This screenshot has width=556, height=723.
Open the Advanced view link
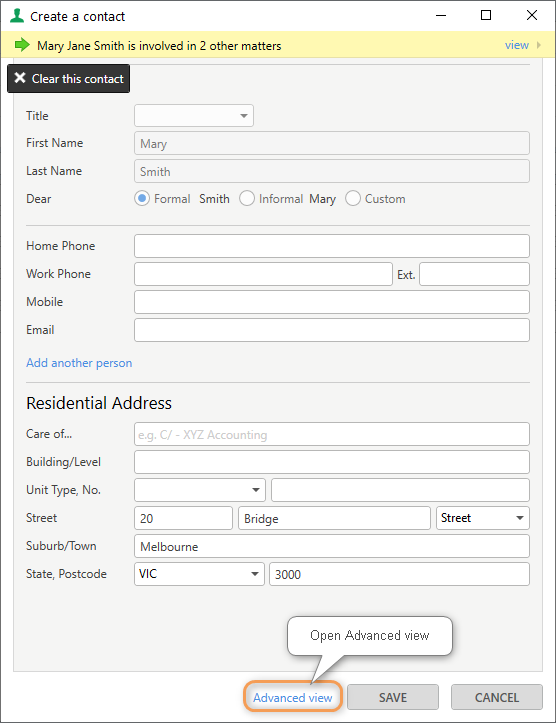(293, 698)
